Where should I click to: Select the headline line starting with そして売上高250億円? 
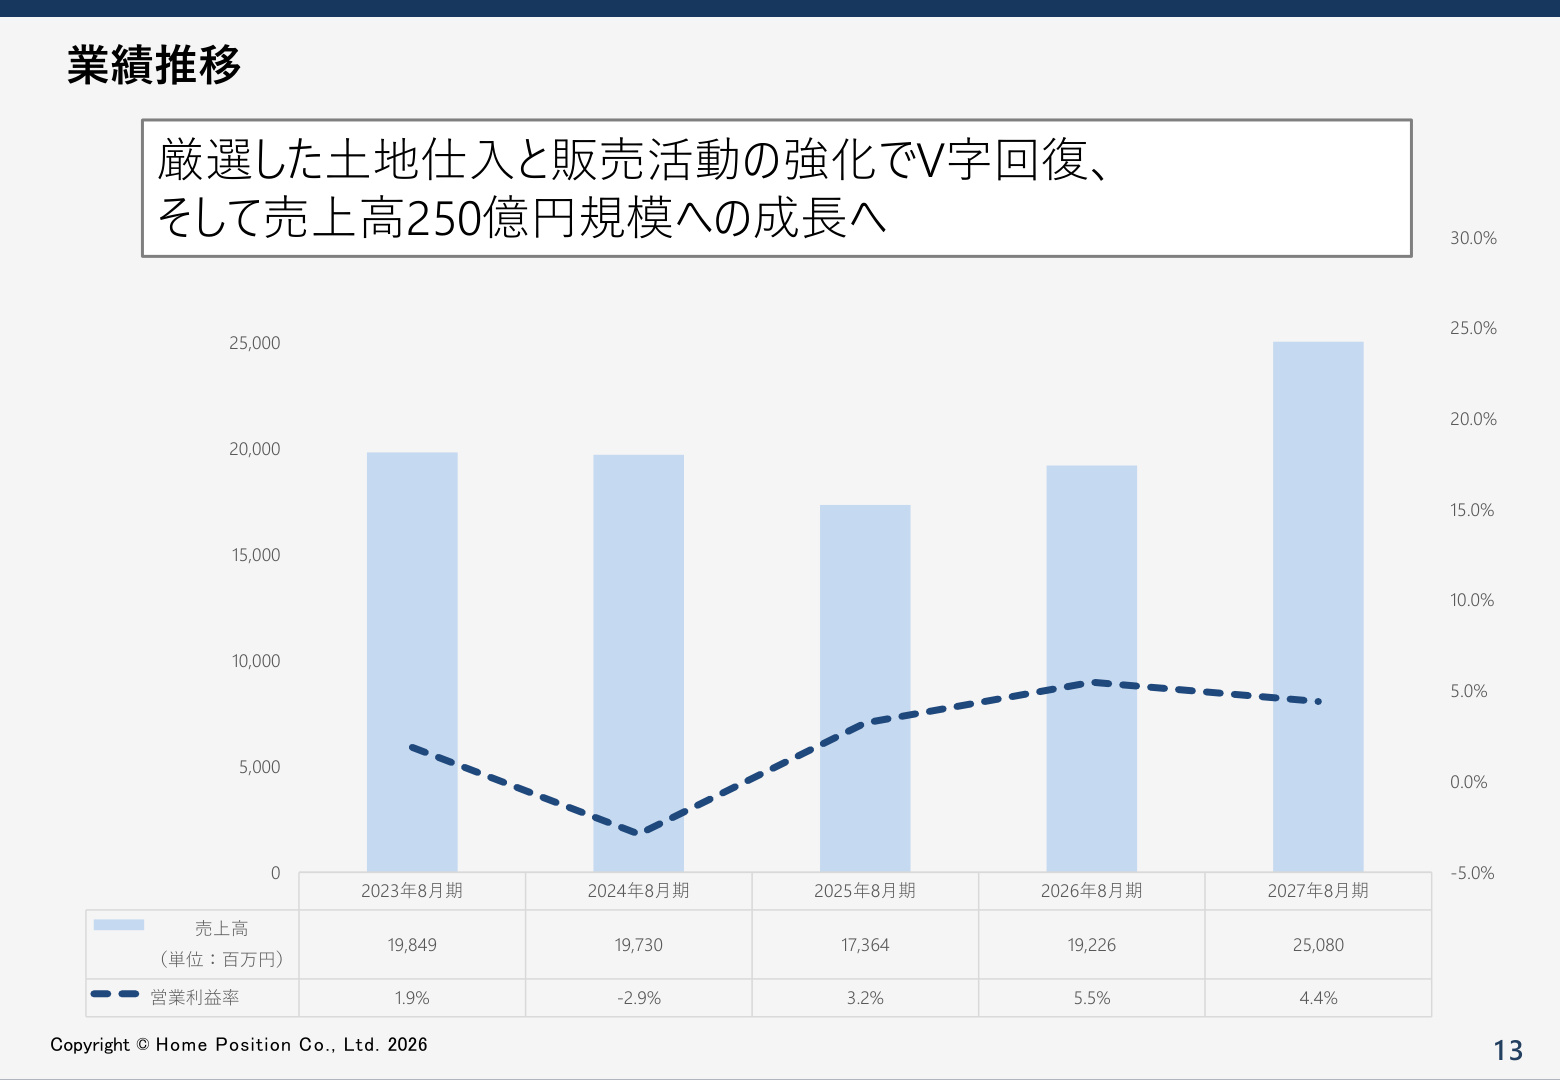click(x=522, y=218)
